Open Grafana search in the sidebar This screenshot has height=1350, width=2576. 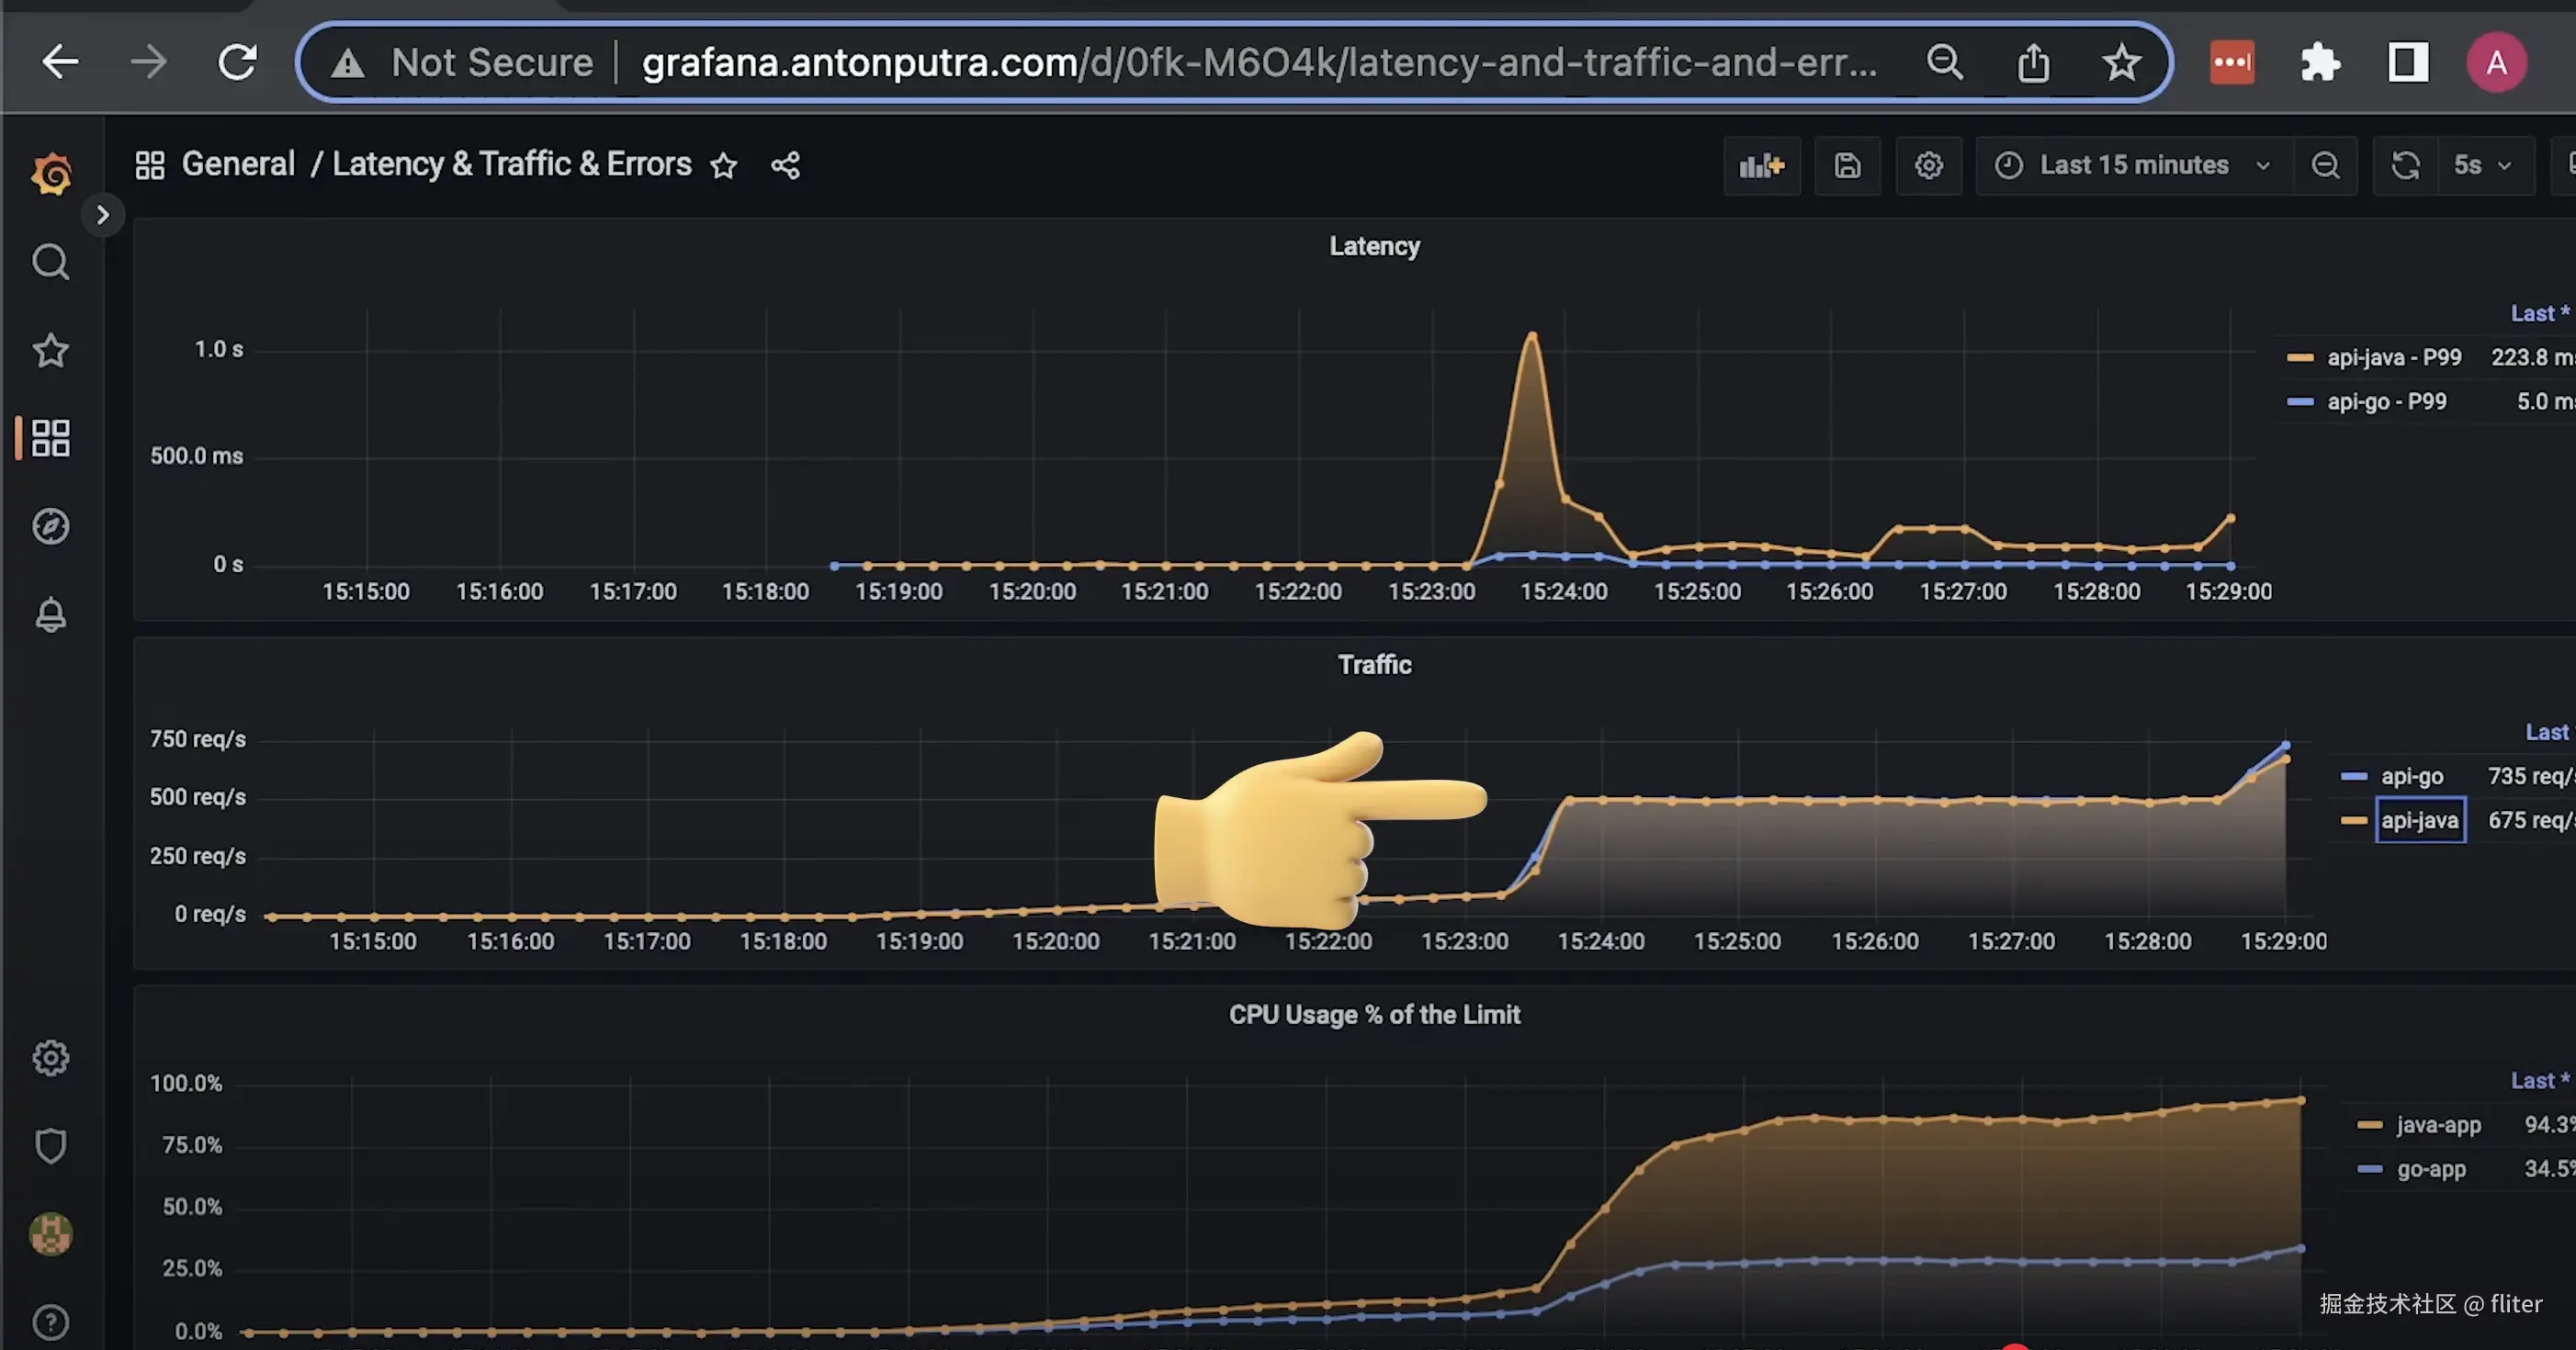tap(50, 262)
